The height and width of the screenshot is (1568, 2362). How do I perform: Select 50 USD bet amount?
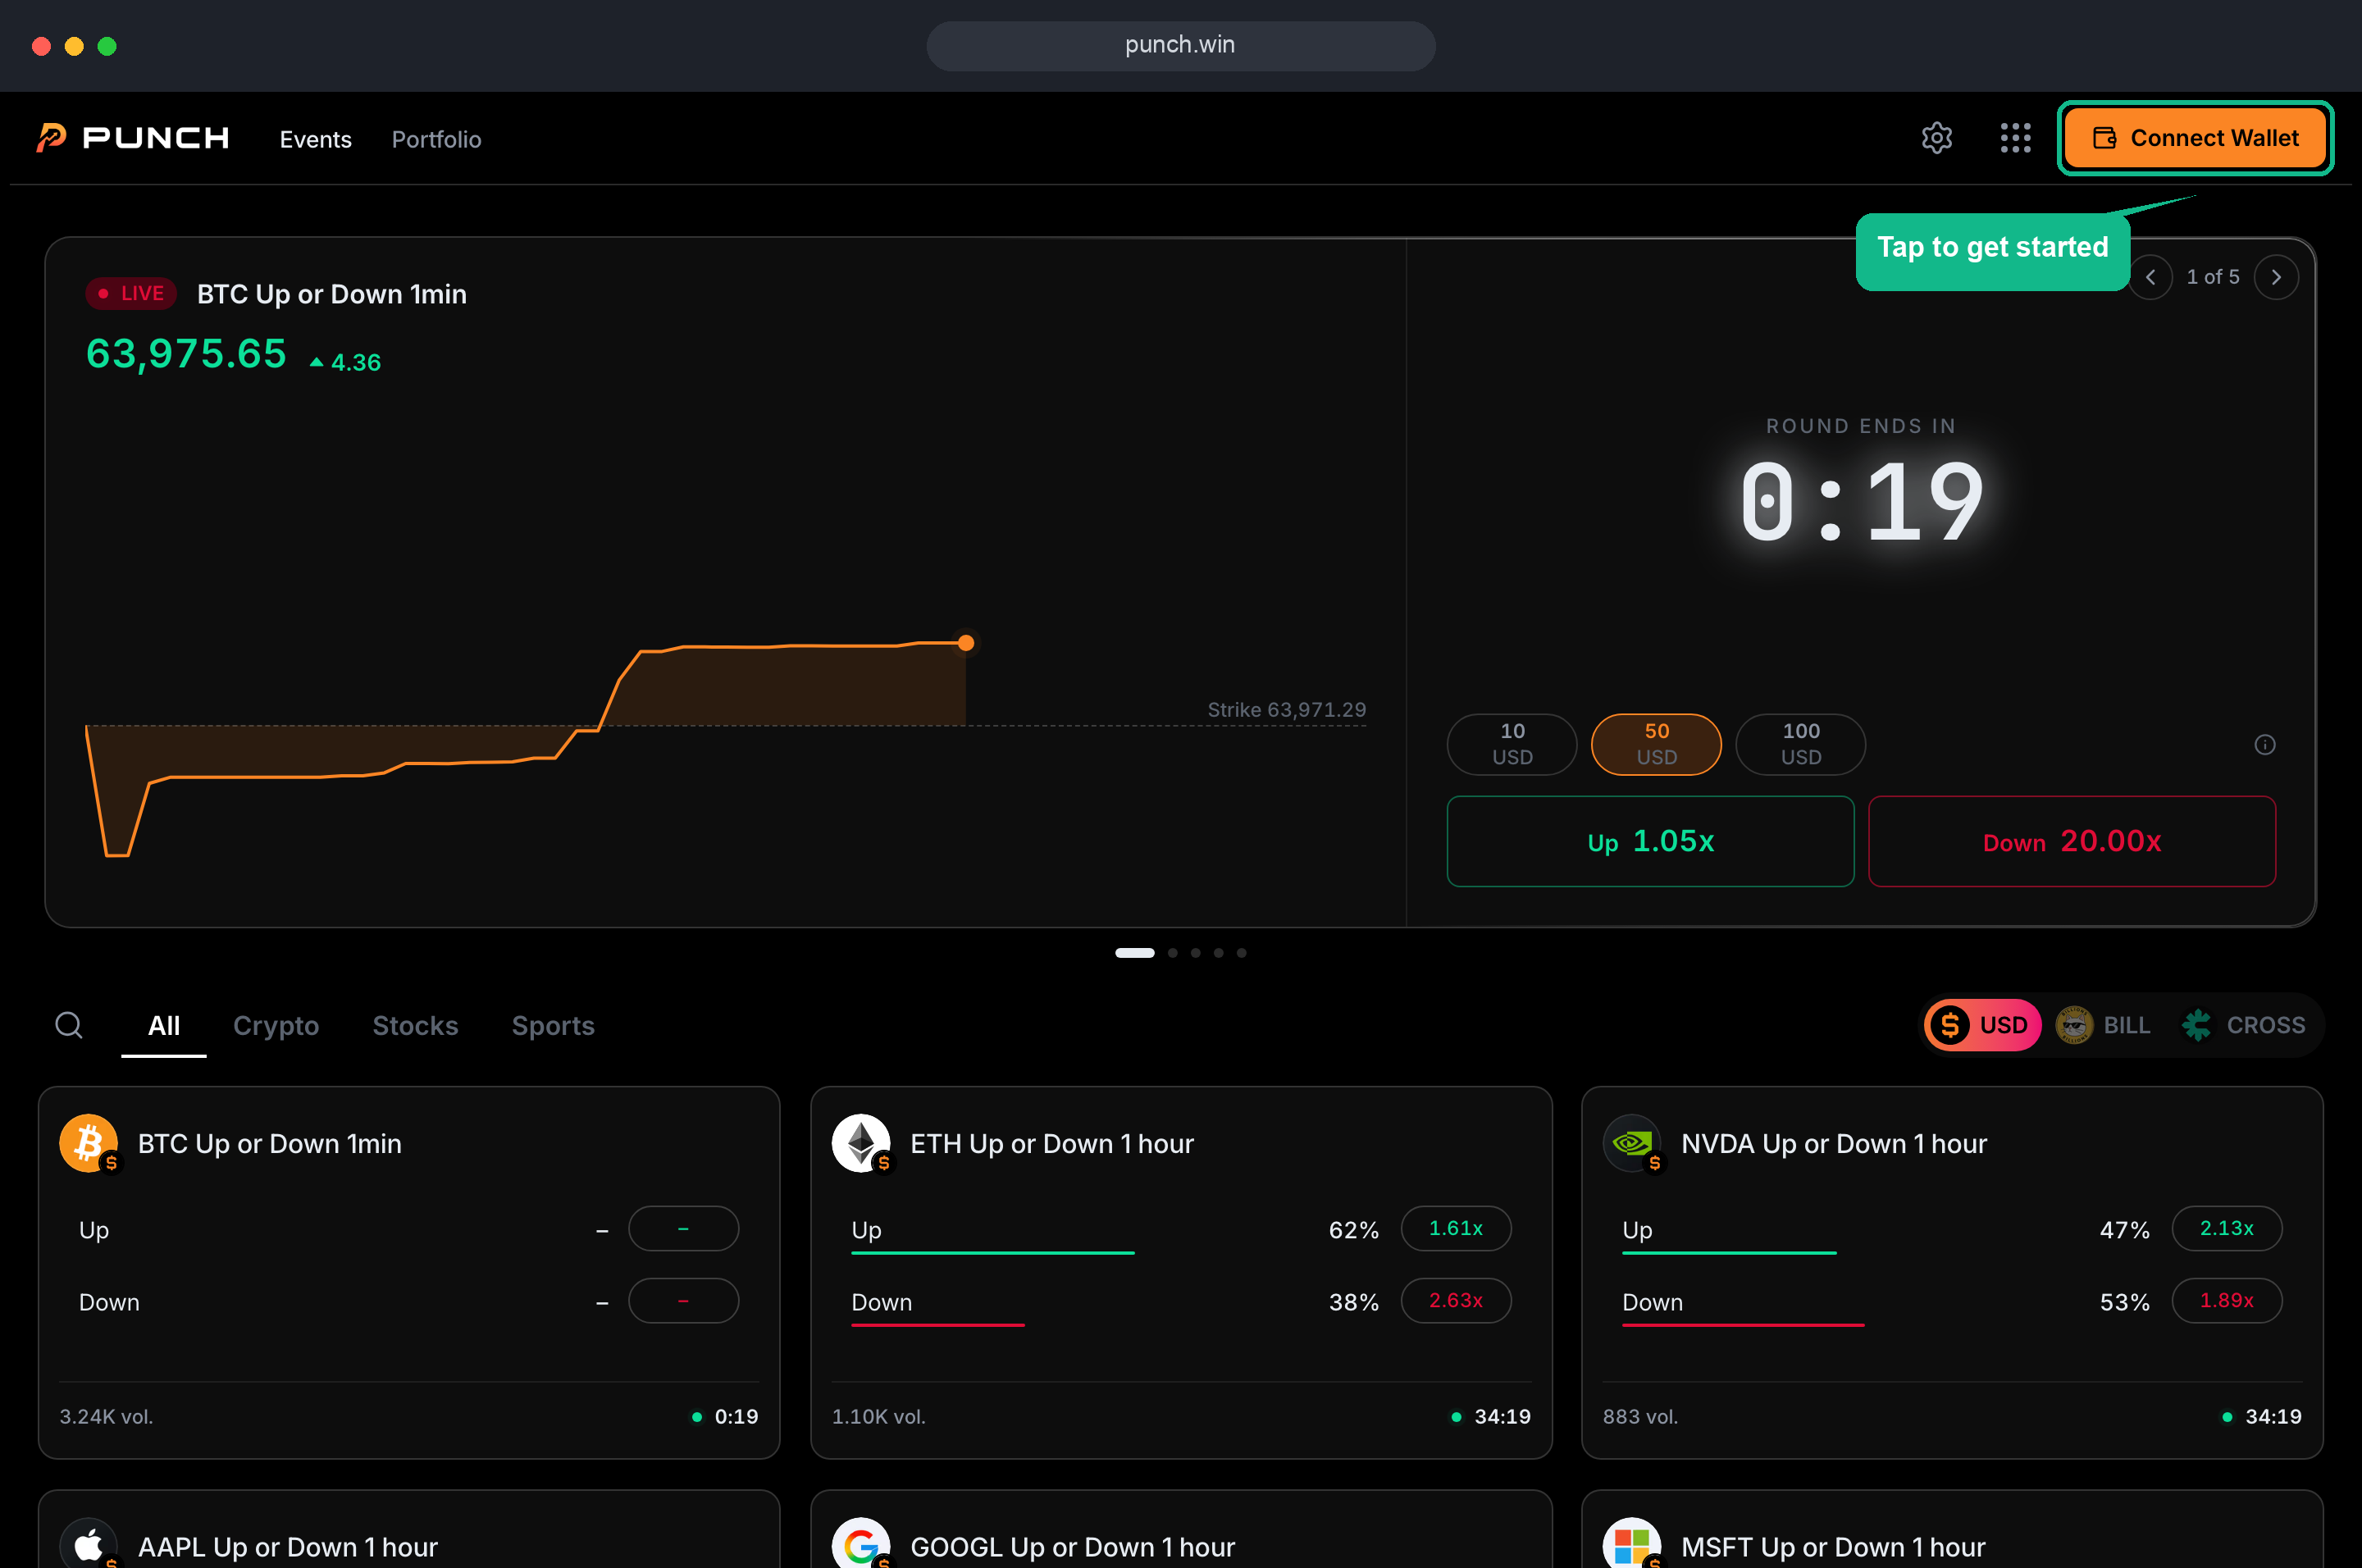tap(1656, 744)
